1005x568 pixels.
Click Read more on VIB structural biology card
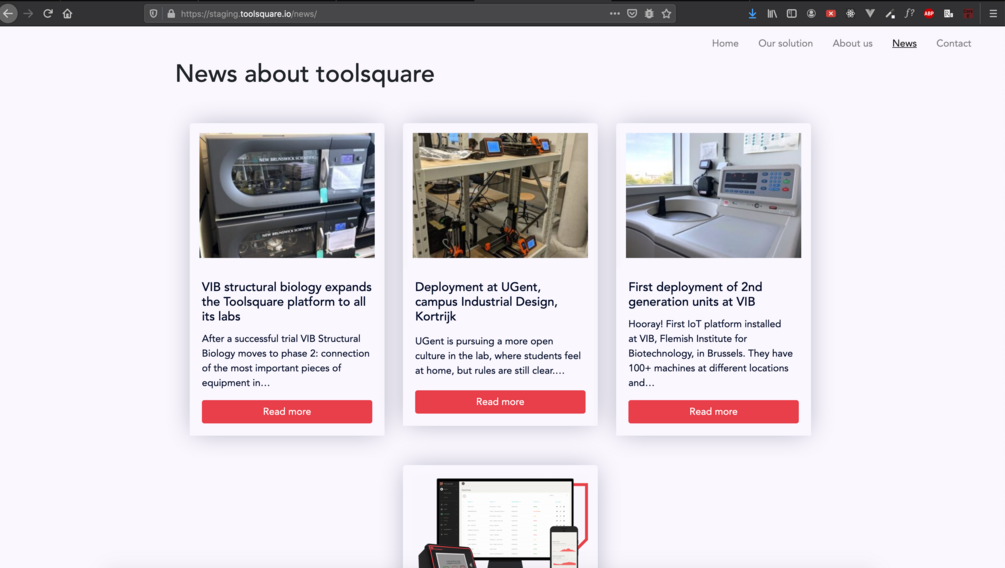click(x=287, y=412)
